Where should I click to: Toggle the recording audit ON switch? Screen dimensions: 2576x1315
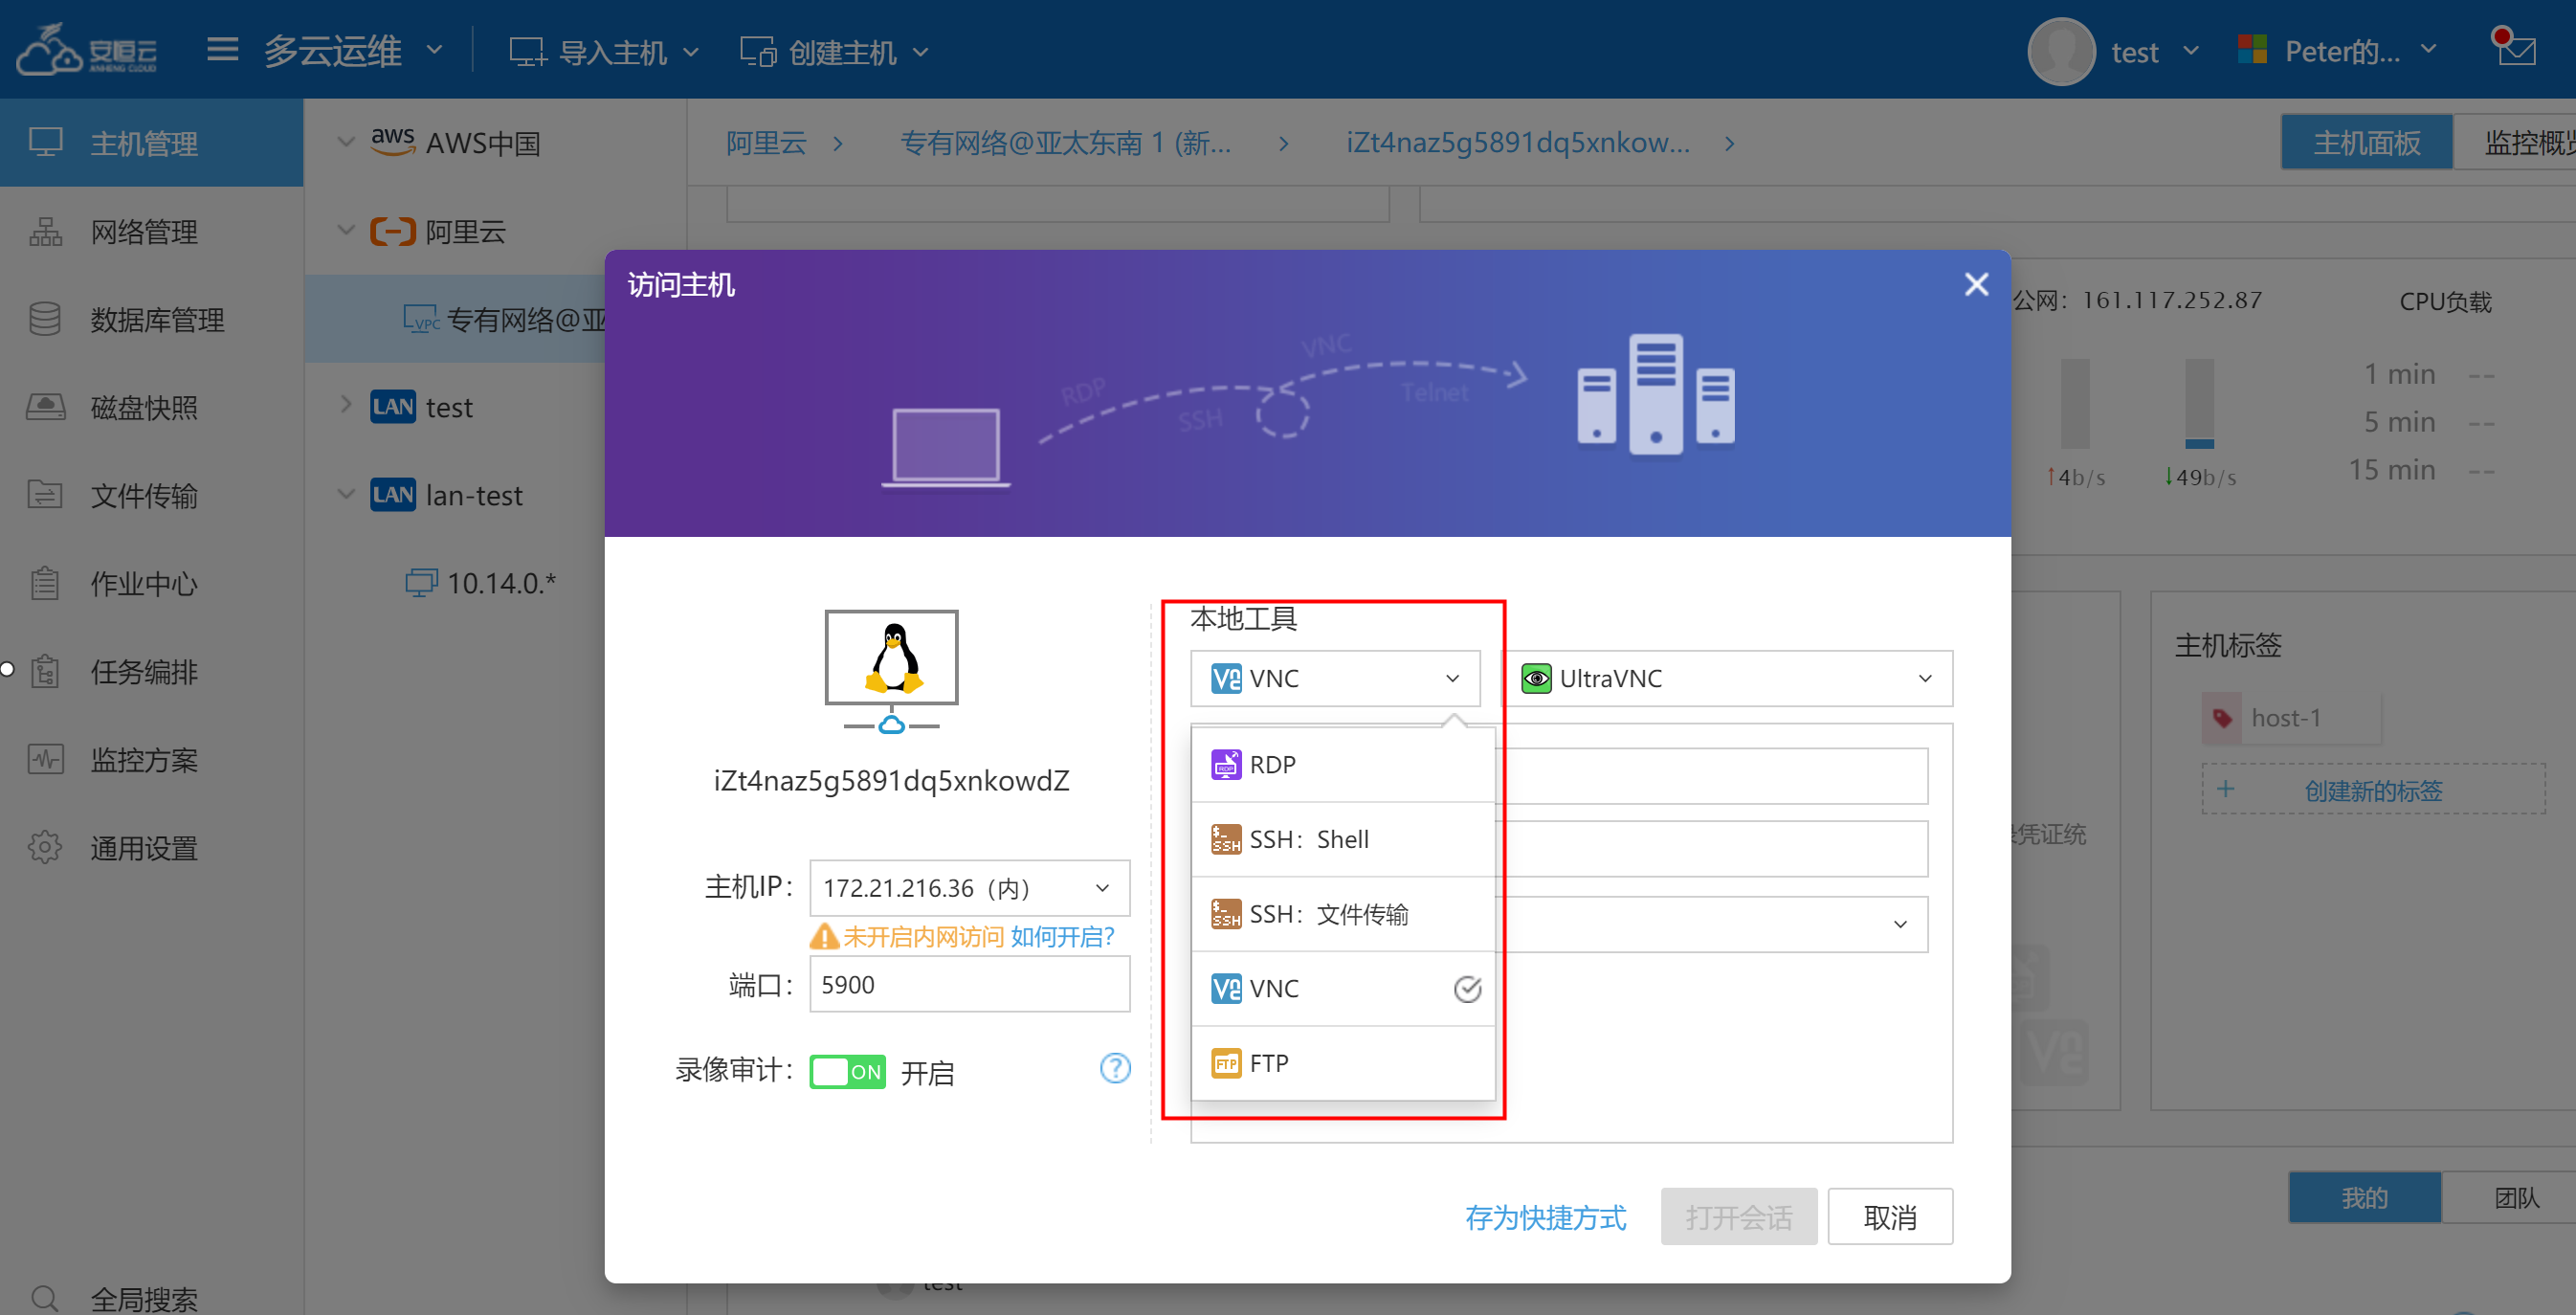[848, 1072]
